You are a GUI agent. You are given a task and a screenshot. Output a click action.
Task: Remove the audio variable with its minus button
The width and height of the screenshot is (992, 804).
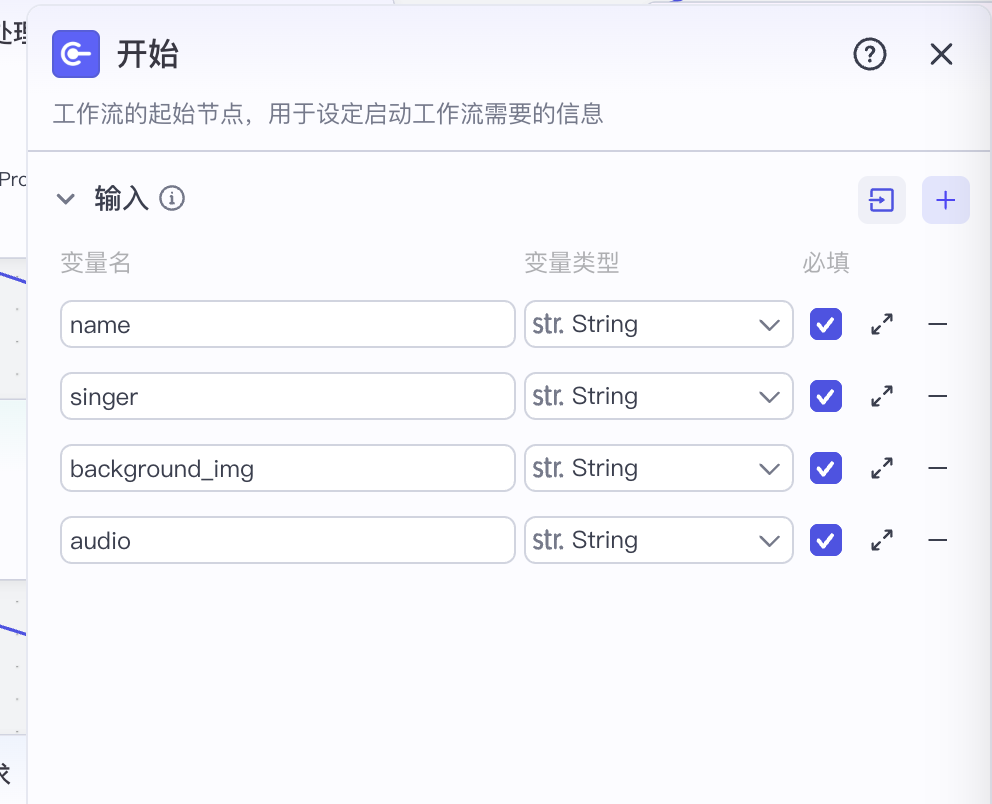click(x=936, y=540)
